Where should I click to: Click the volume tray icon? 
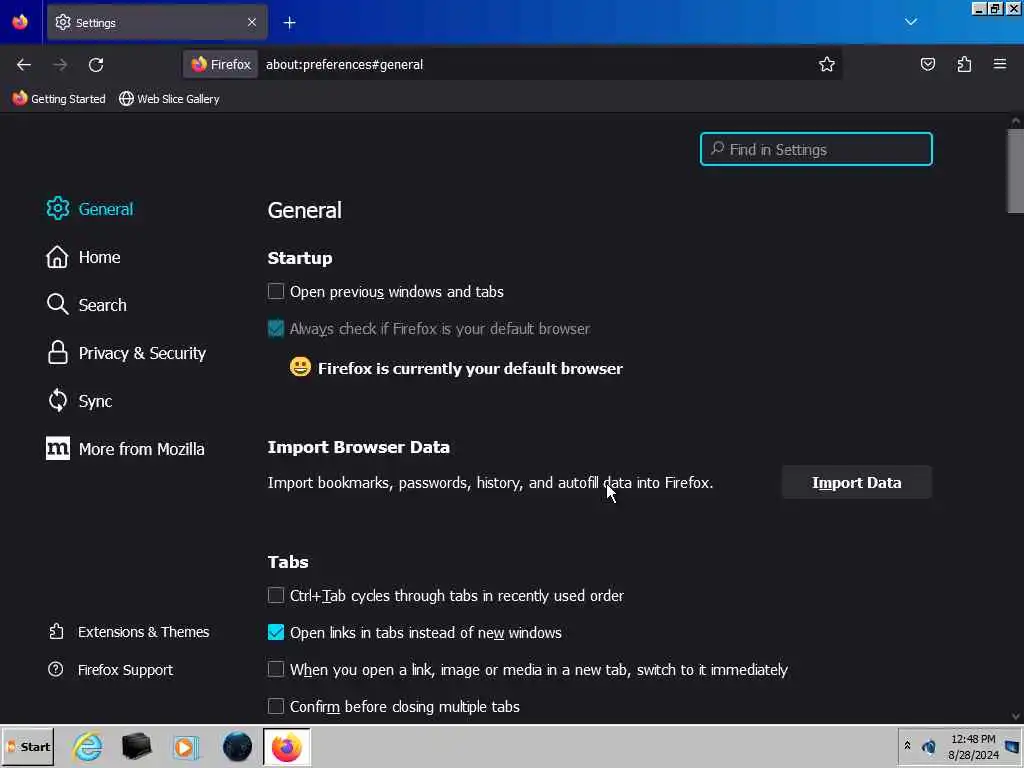tap(928, 746)
